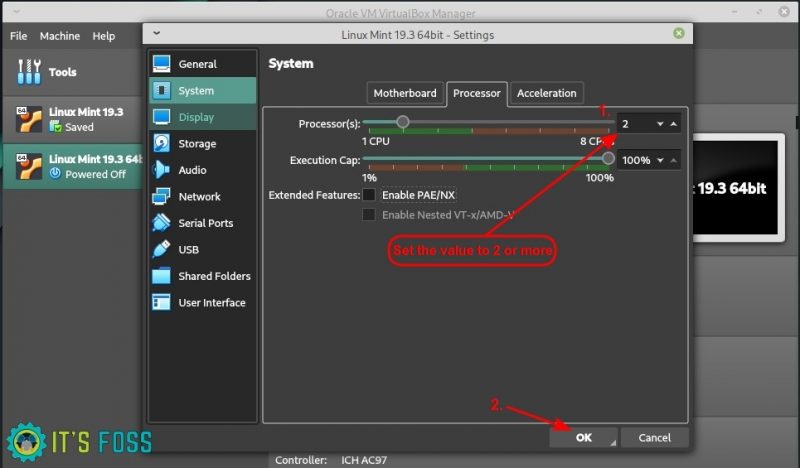This screenshot has height=468, width=800.
Task: Click the execution cap value field
Action: click(x=636, y=160)
